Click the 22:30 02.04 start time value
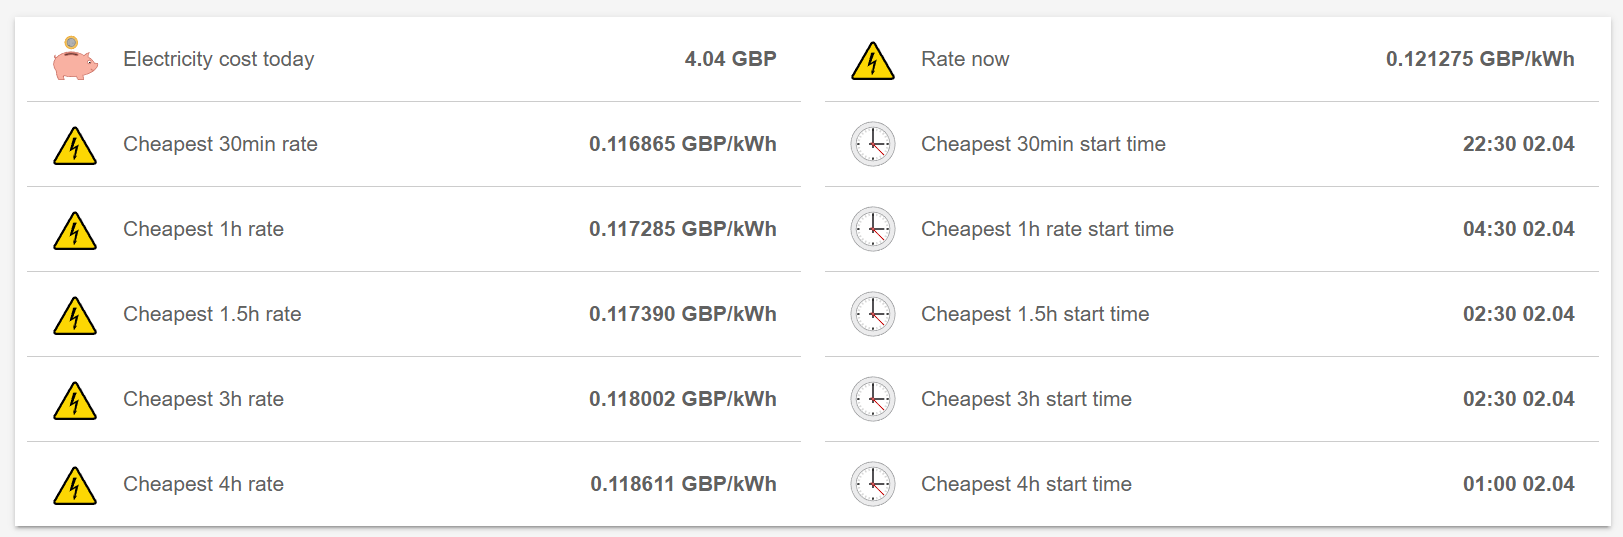Screen dimensions: 1623x537 pos(1518,144)
